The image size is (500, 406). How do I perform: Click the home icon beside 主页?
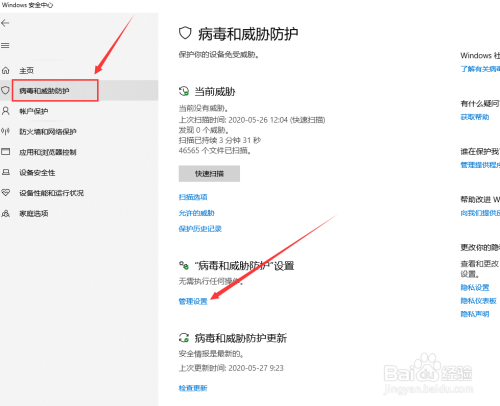tap(5, 70)
